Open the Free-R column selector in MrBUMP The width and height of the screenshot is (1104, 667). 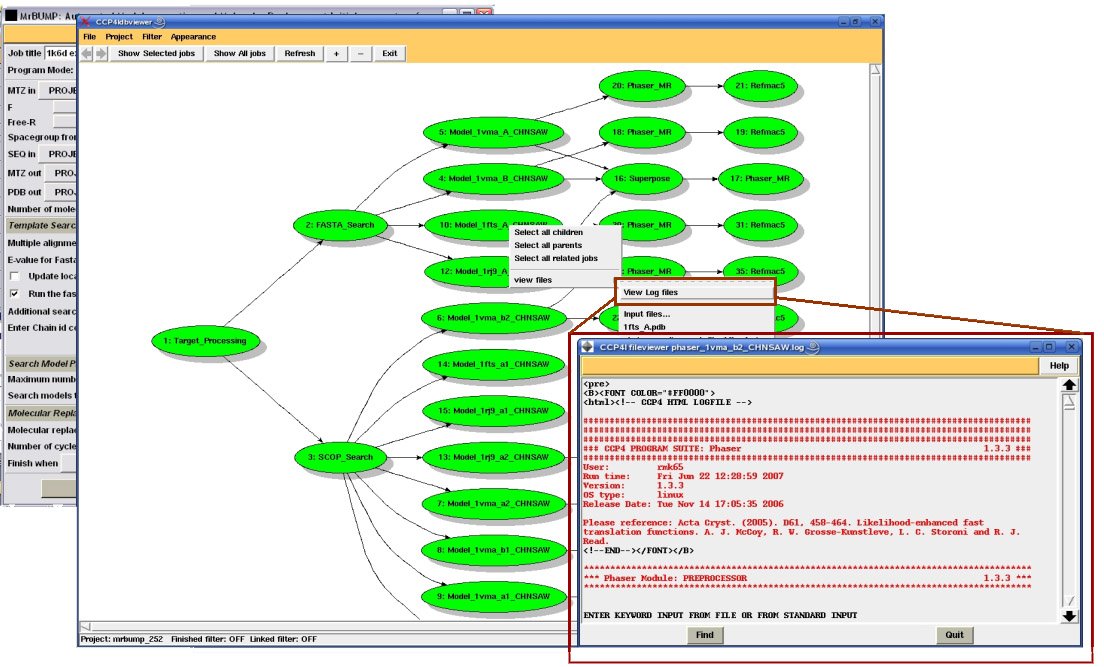65,122
